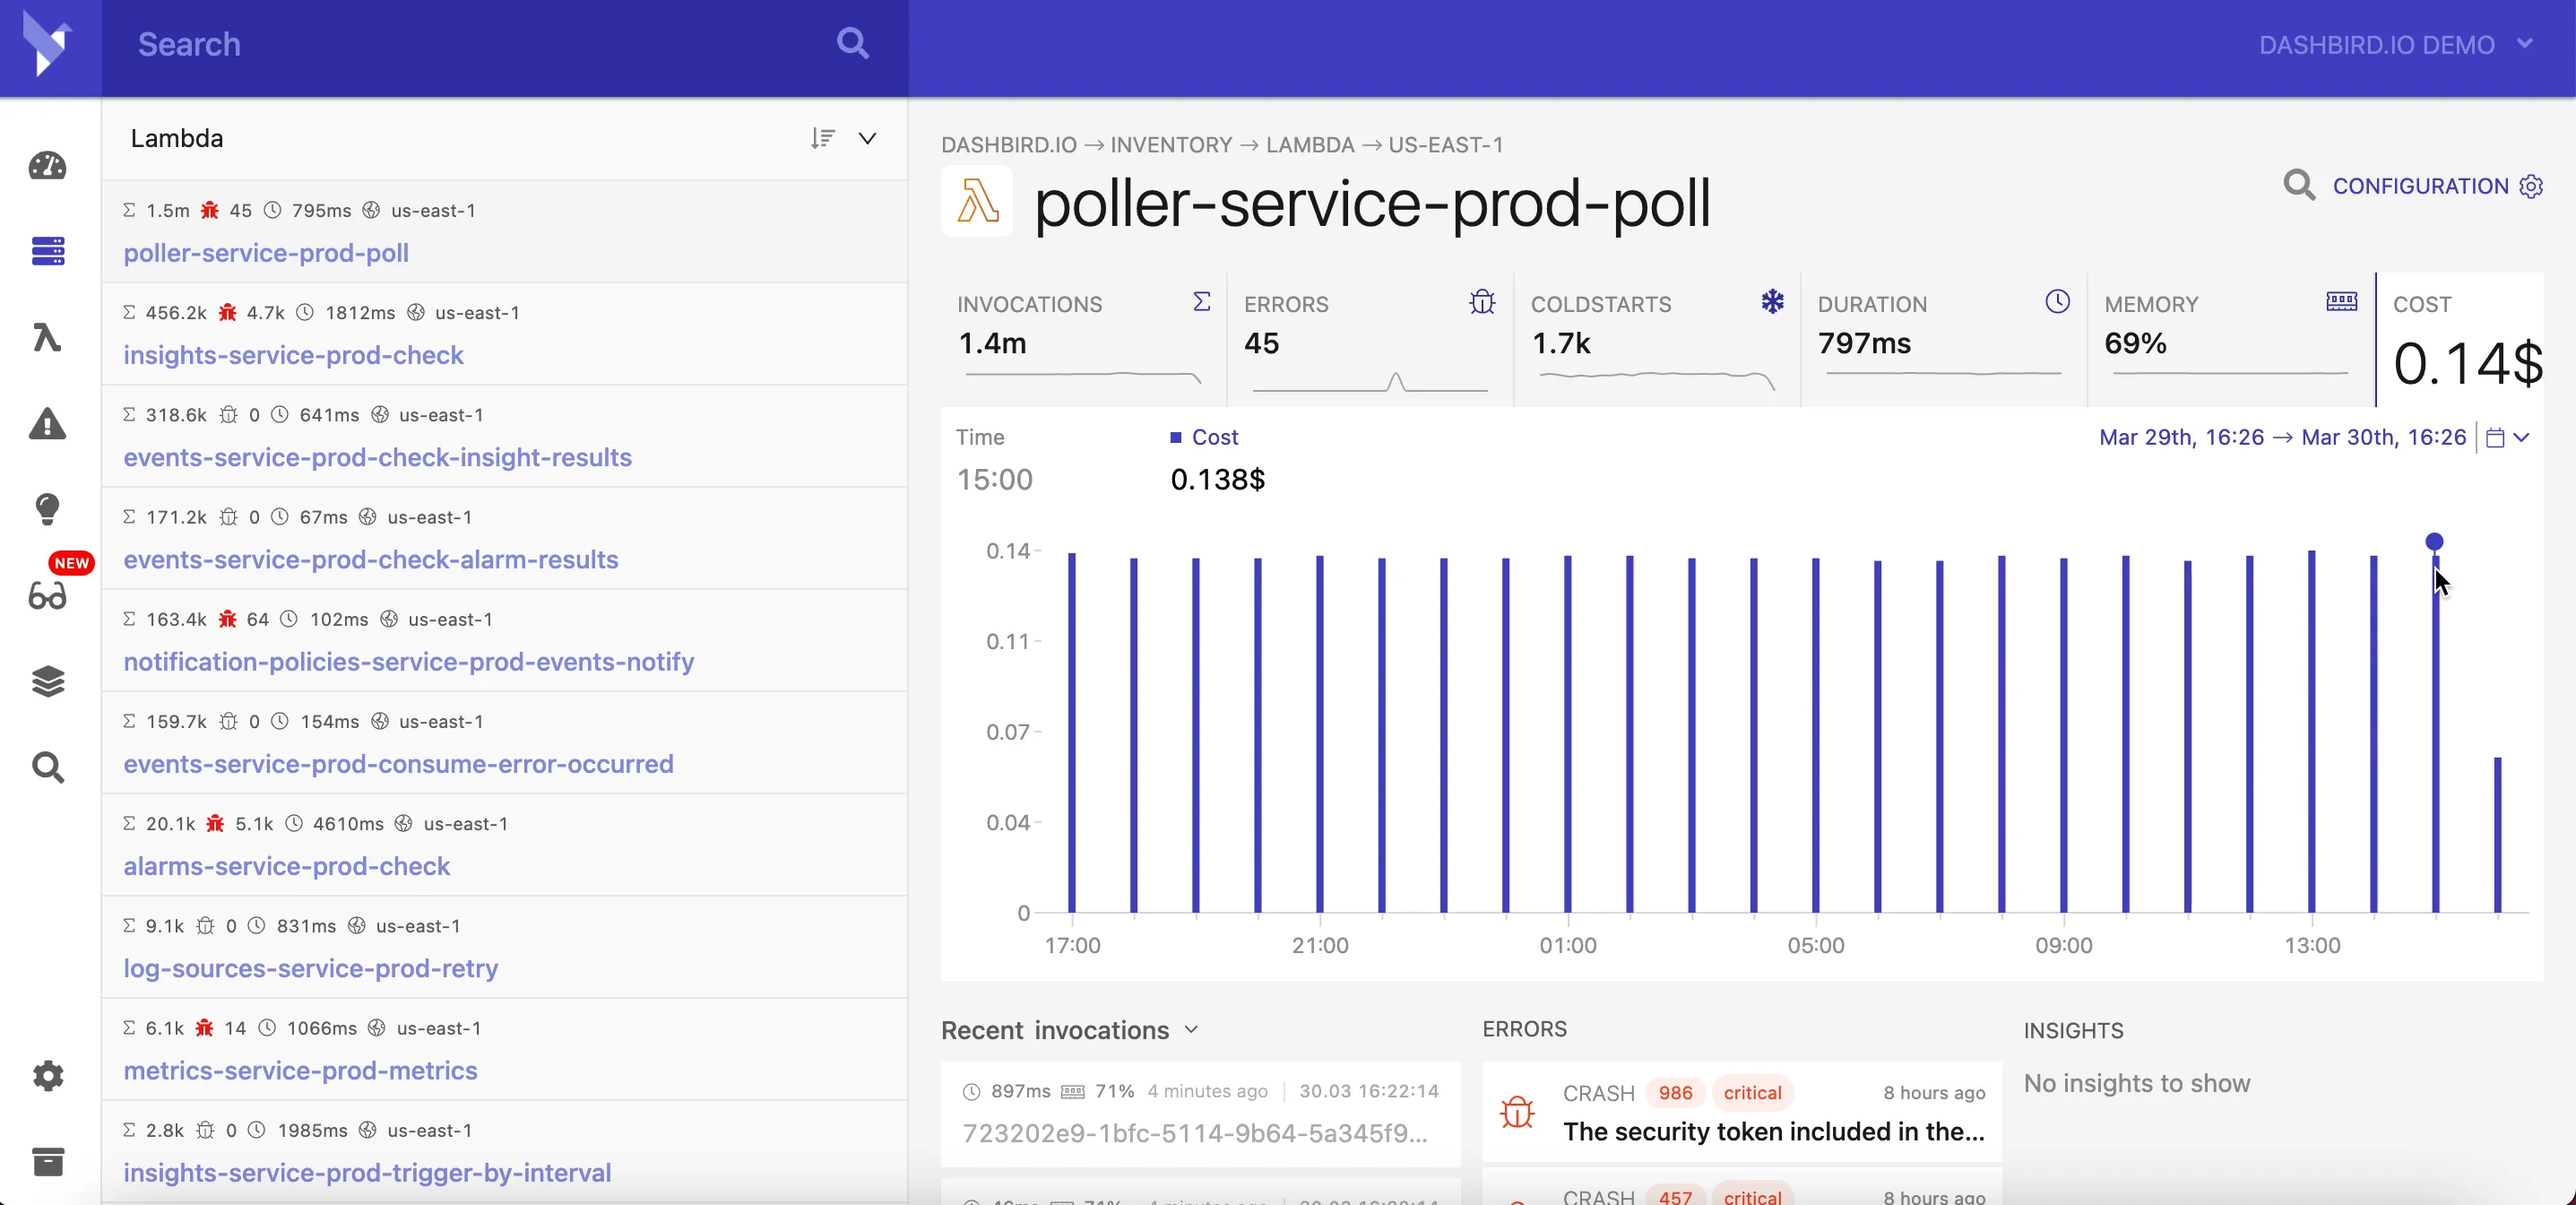Open the 897ms recent invocation entry
This screenshot has height=1205, width=2576.
(1200, 1113)
